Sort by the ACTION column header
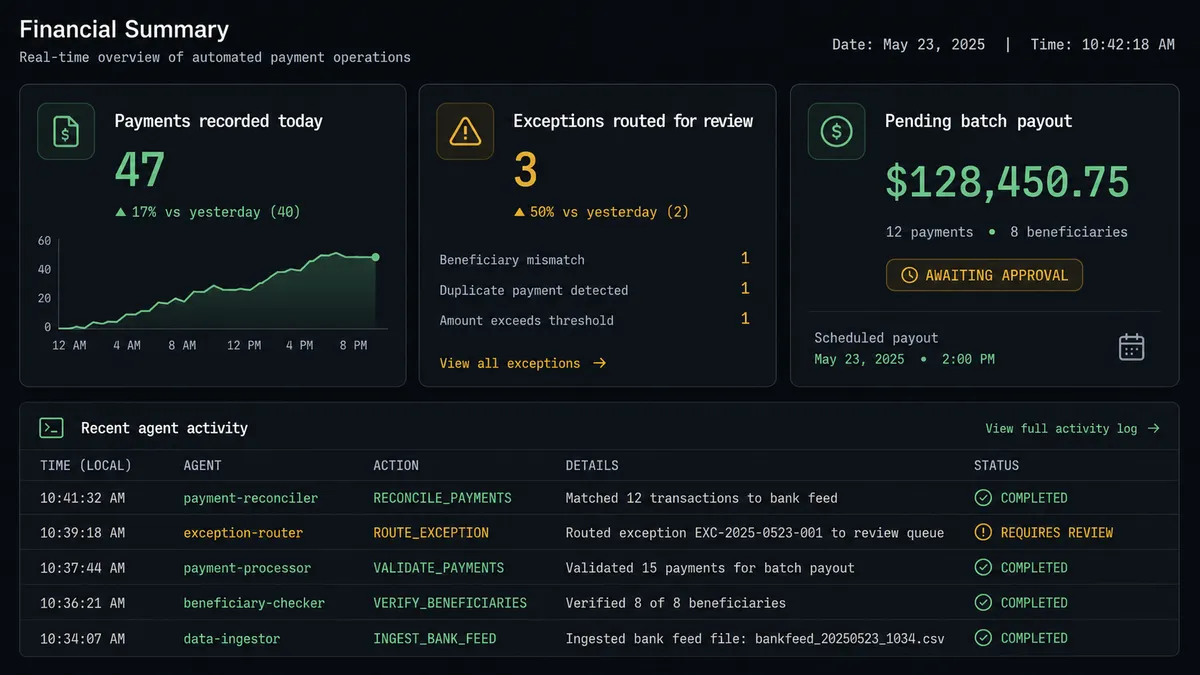 tap(396, 465)
